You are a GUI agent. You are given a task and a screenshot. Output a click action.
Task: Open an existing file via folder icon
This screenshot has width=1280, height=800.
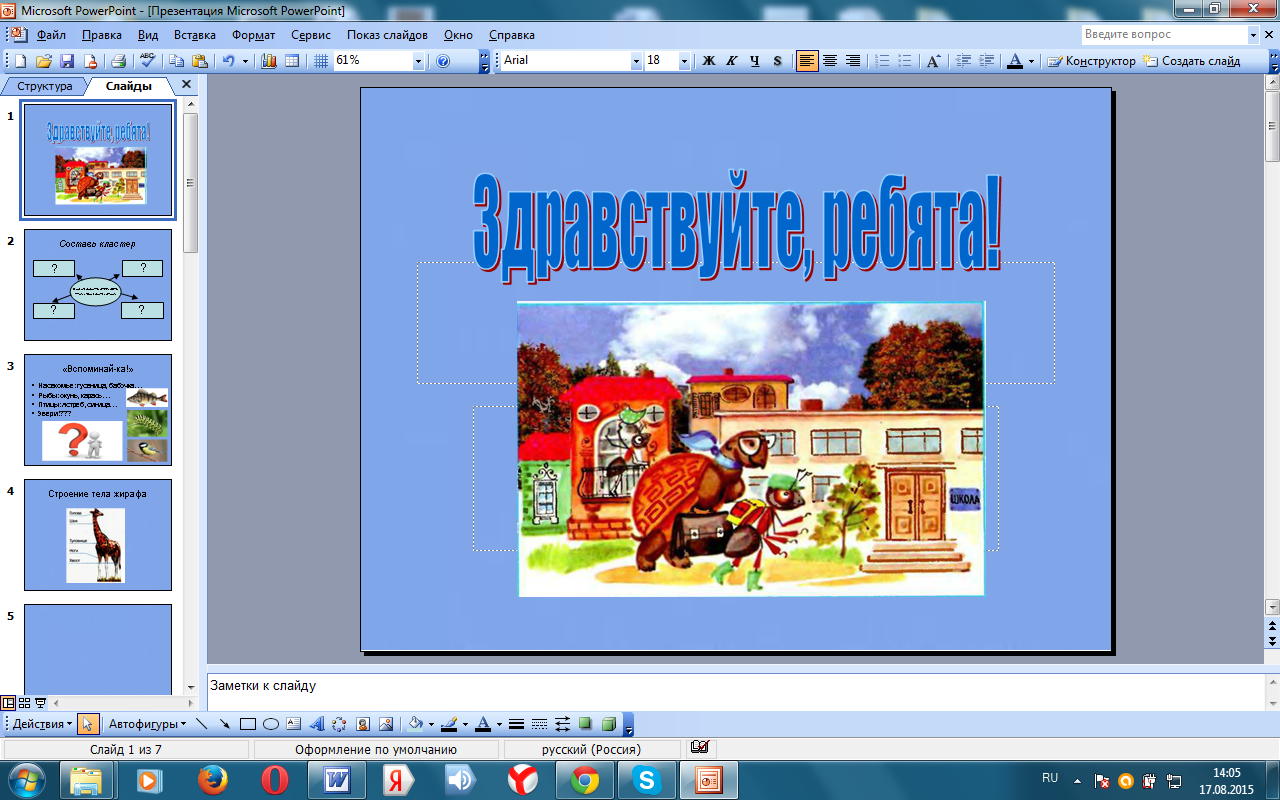44,61
